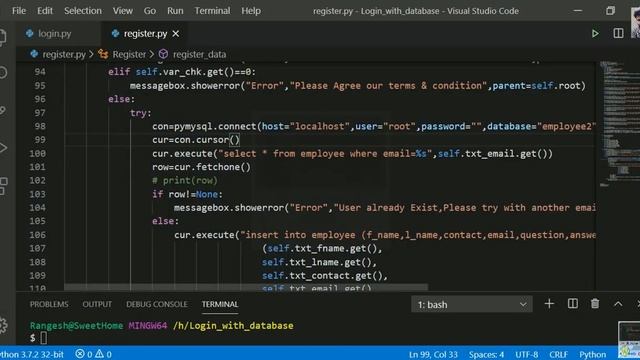Image resolution: width=640 pixels, height=360 pixels.
Task: Click register_data in the breadcrumb
Action: [x=199, y=54]
